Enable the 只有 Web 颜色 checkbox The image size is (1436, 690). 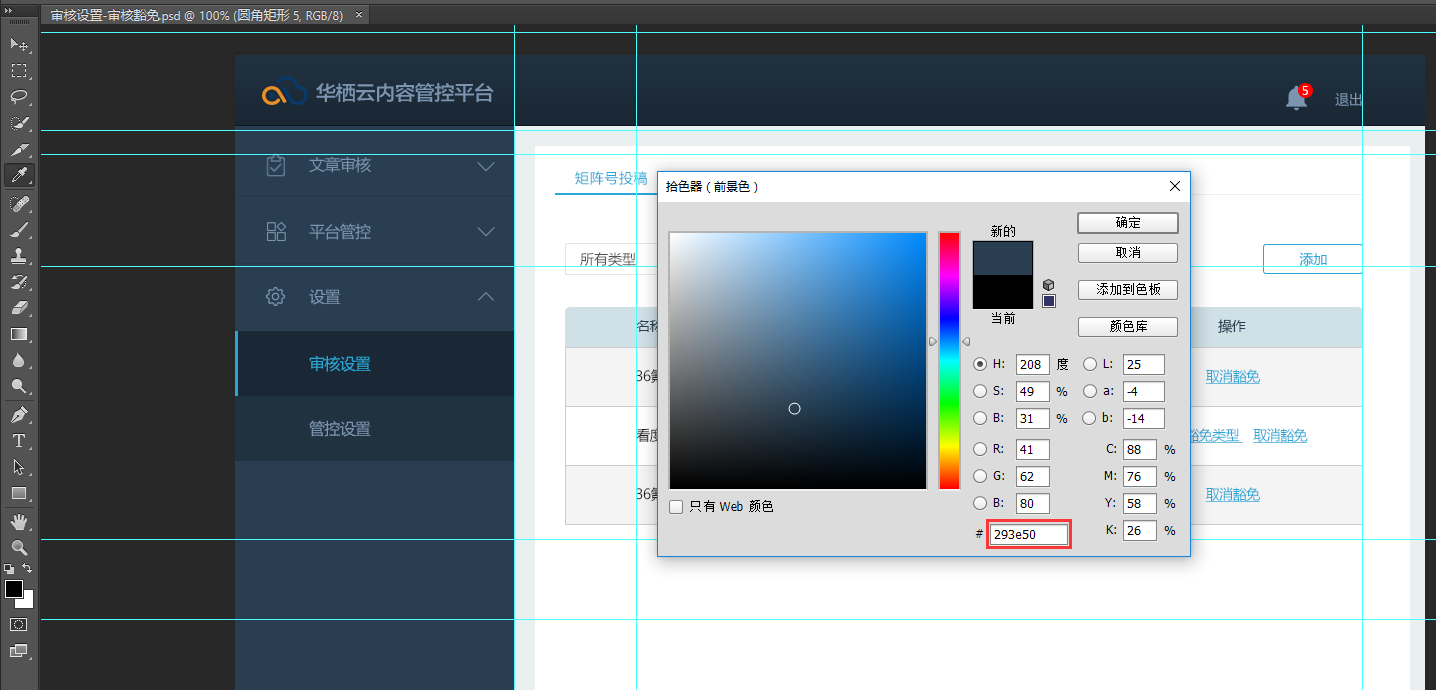pos(677,507)
